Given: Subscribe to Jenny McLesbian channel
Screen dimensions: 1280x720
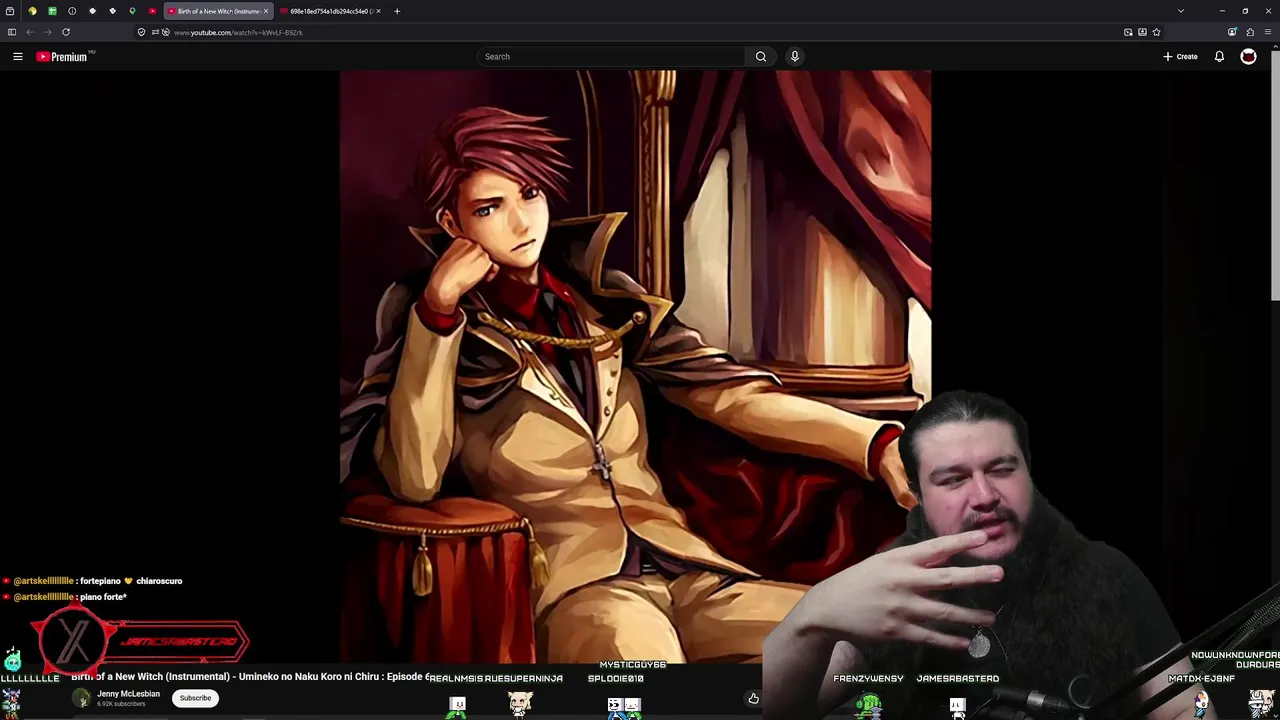Looking at the screenshot, I should click(195, 698).
